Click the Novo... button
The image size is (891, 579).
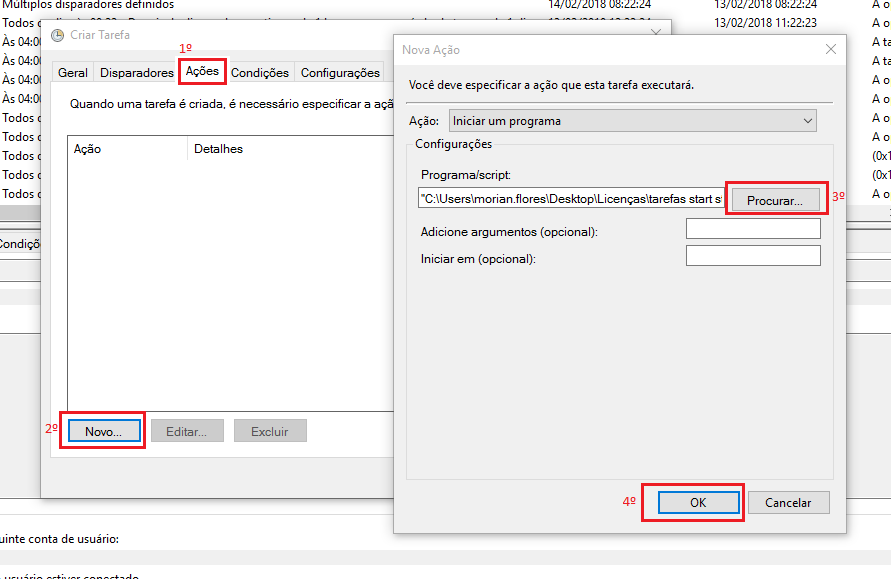pos(103,432)
